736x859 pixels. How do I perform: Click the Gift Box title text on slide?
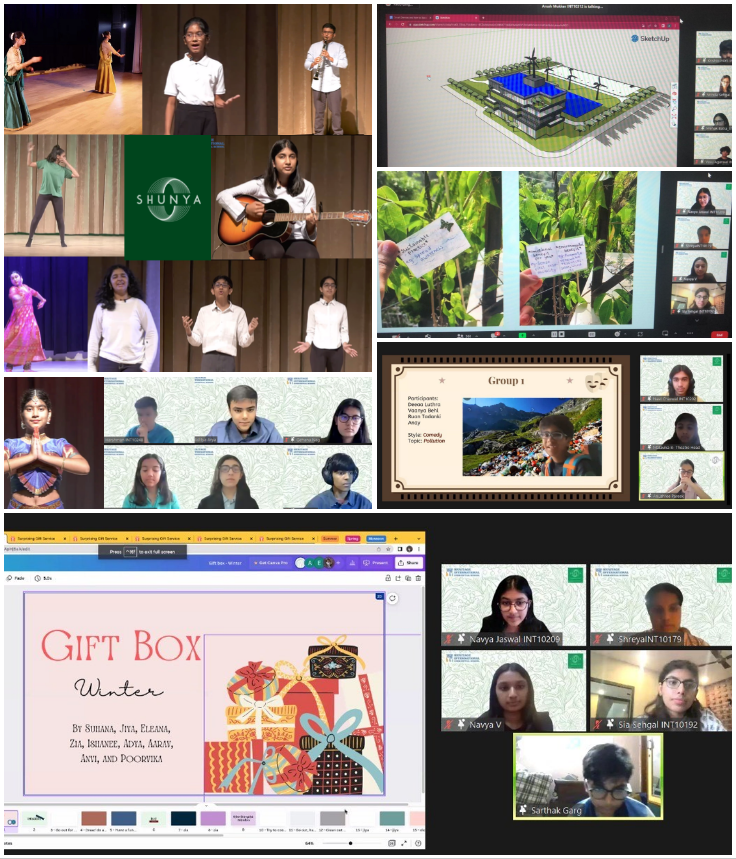tap(121, 648)
